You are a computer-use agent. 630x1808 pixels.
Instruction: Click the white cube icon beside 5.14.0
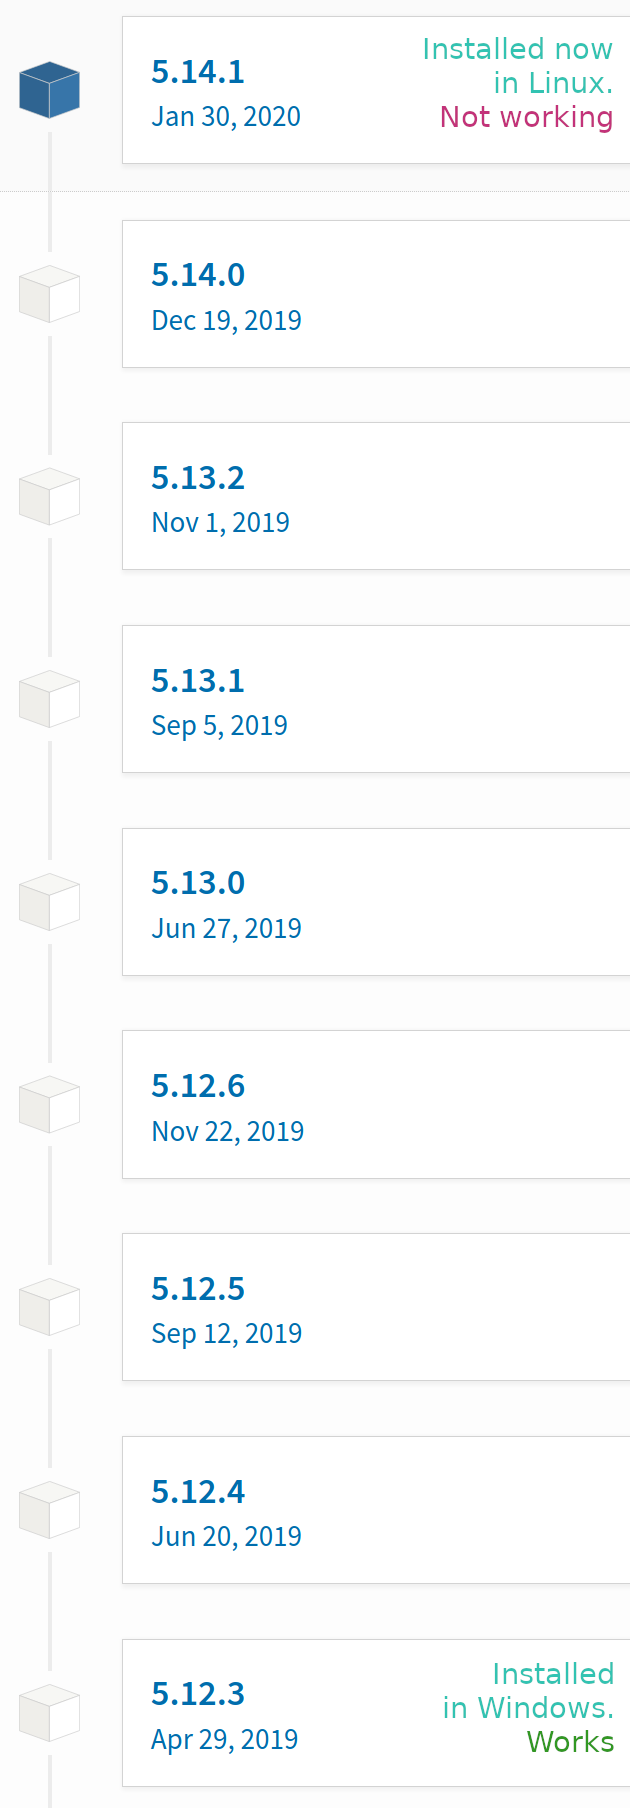coord(49,294)
